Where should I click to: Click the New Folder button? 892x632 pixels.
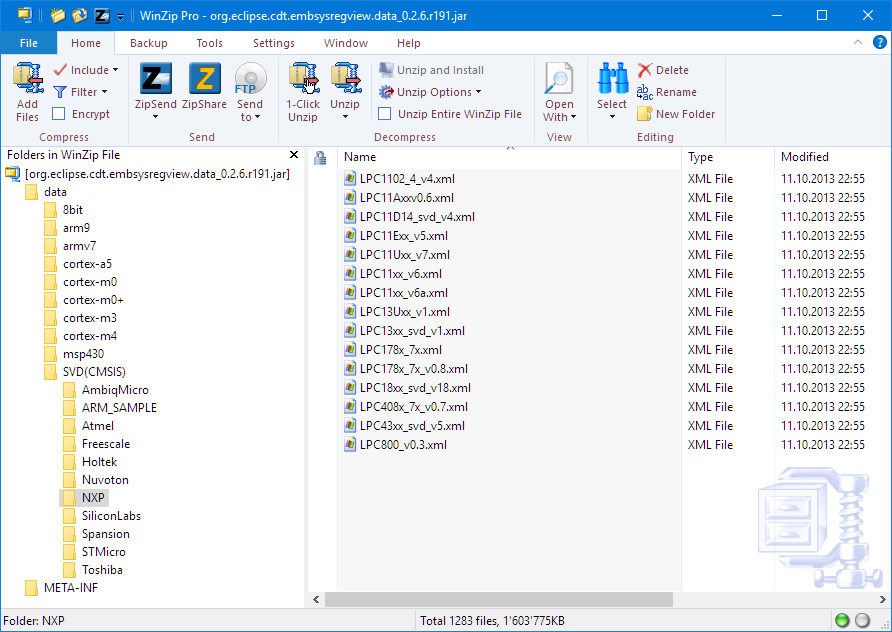(x=677, y=114)
